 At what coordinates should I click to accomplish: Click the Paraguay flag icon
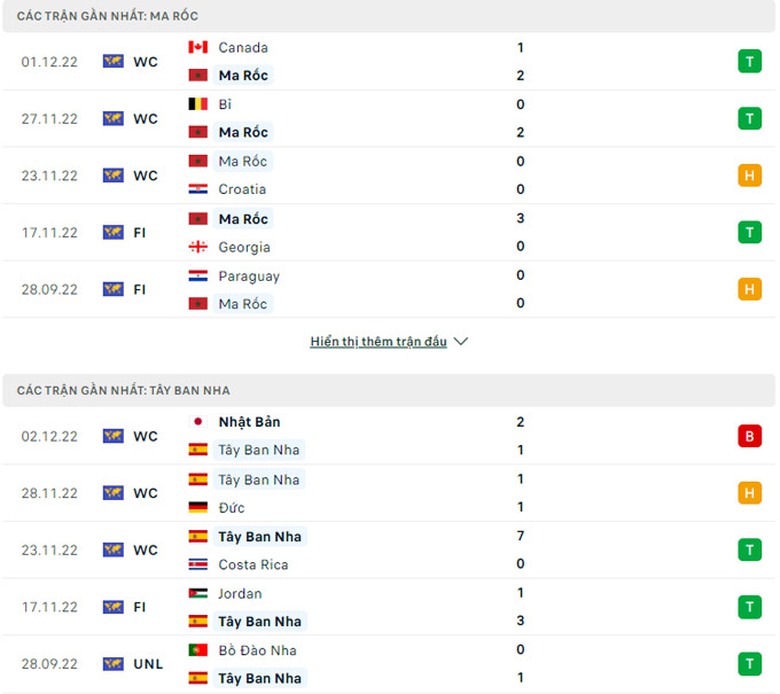pos(198,276)
